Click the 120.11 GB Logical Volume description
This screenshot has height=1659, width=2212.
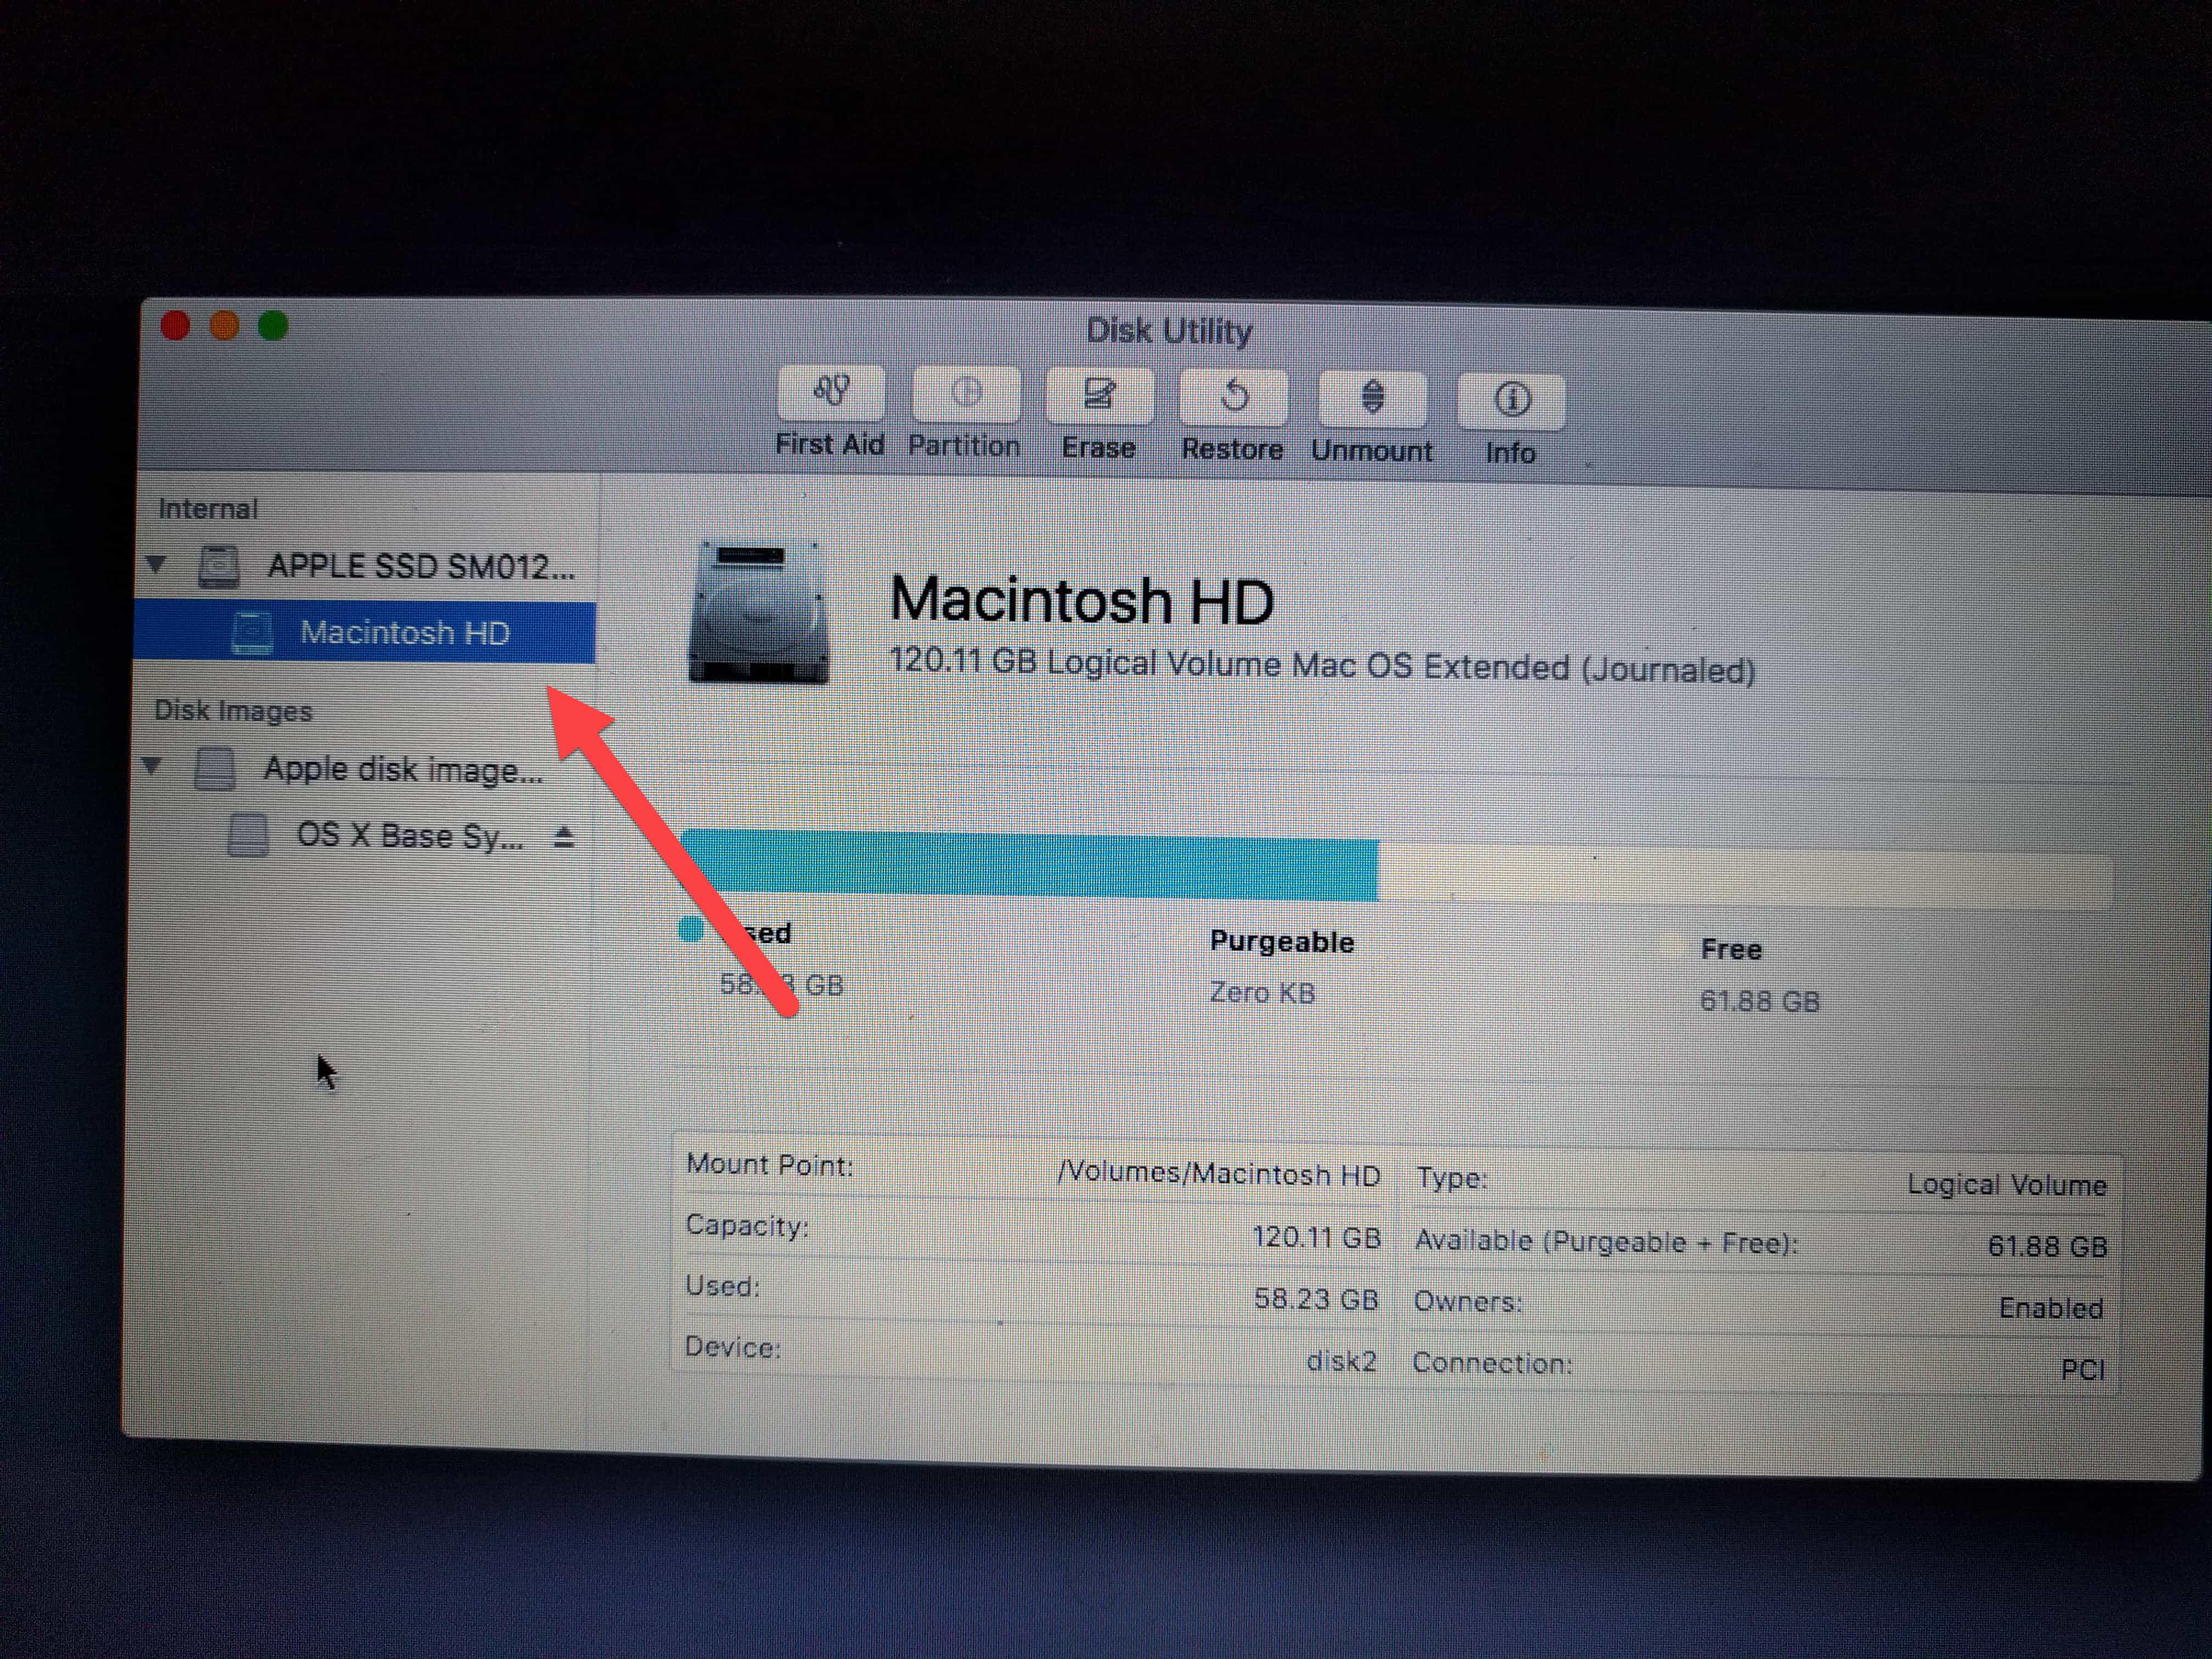pos(1322,666)
